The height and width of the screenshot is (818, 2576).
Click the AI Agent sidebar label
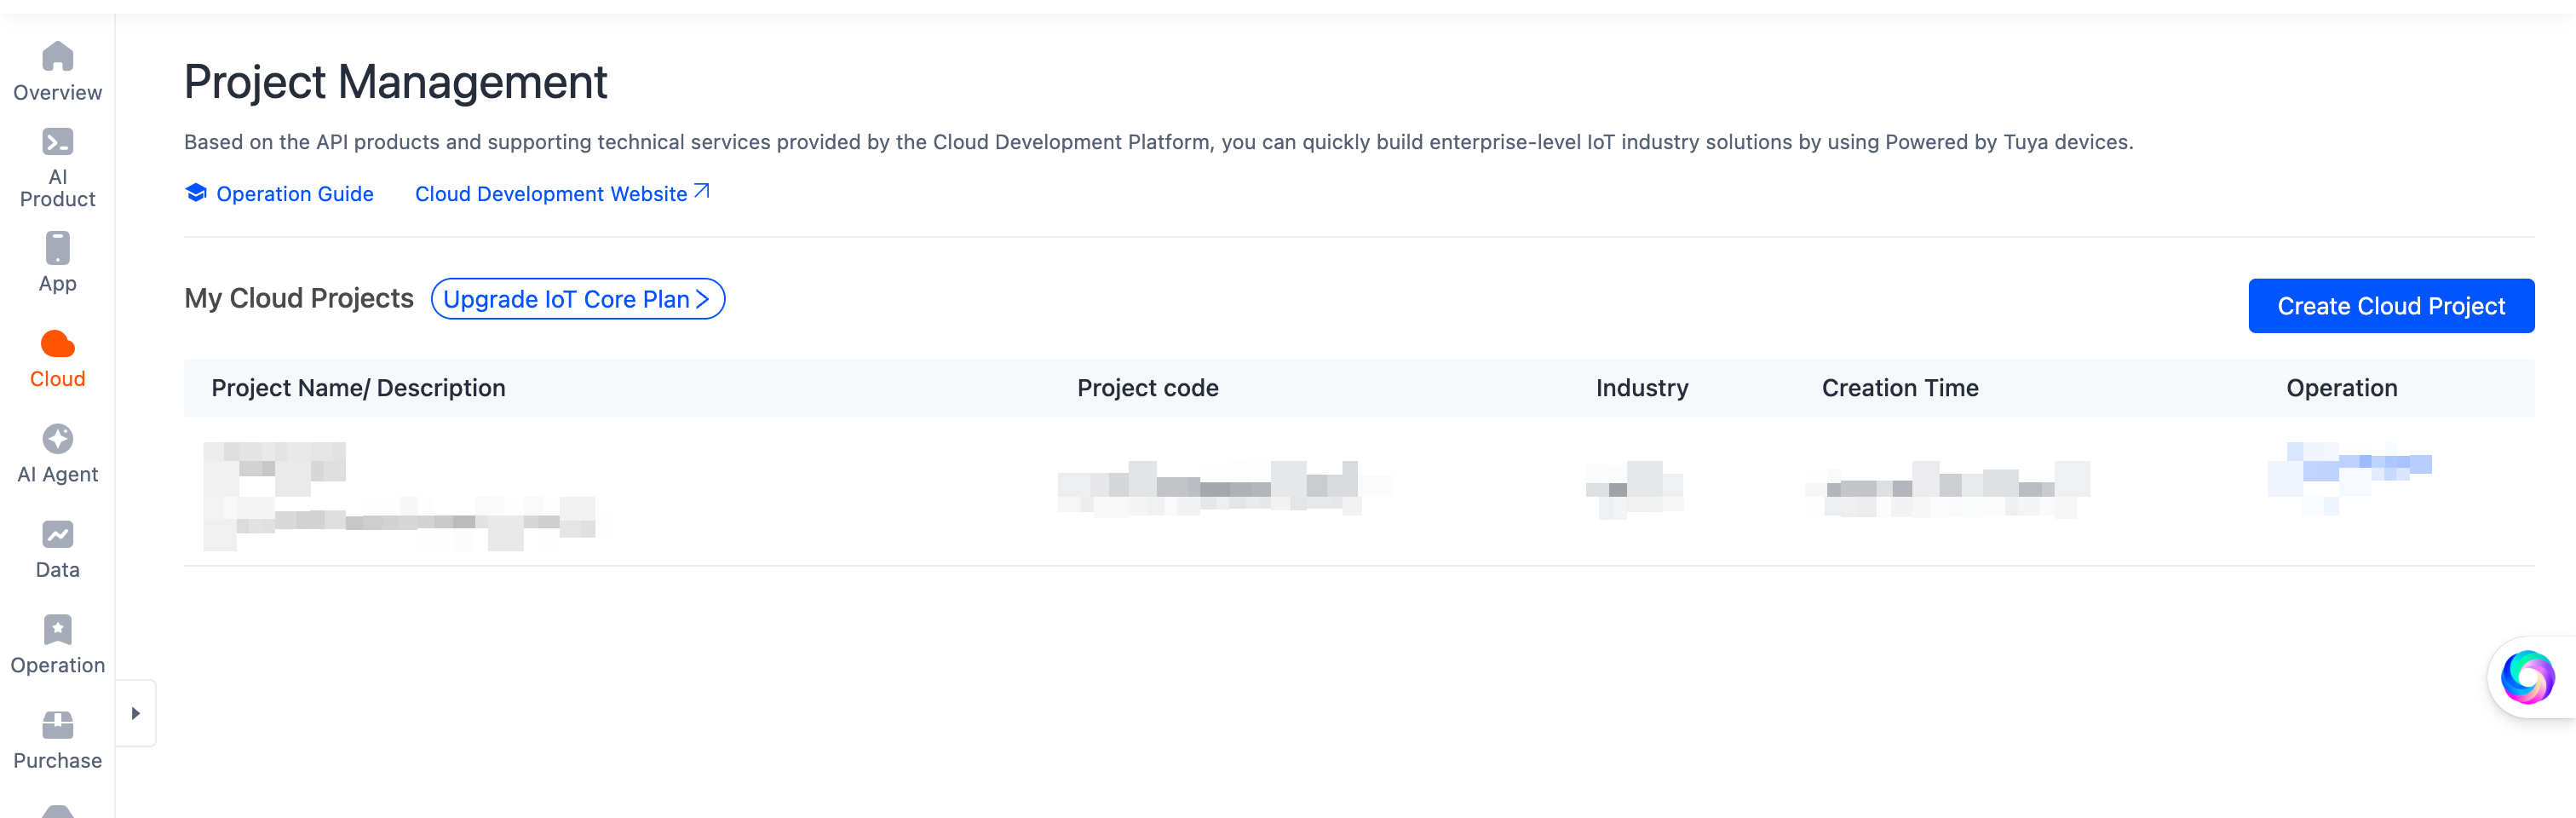[x=58, y=474]
